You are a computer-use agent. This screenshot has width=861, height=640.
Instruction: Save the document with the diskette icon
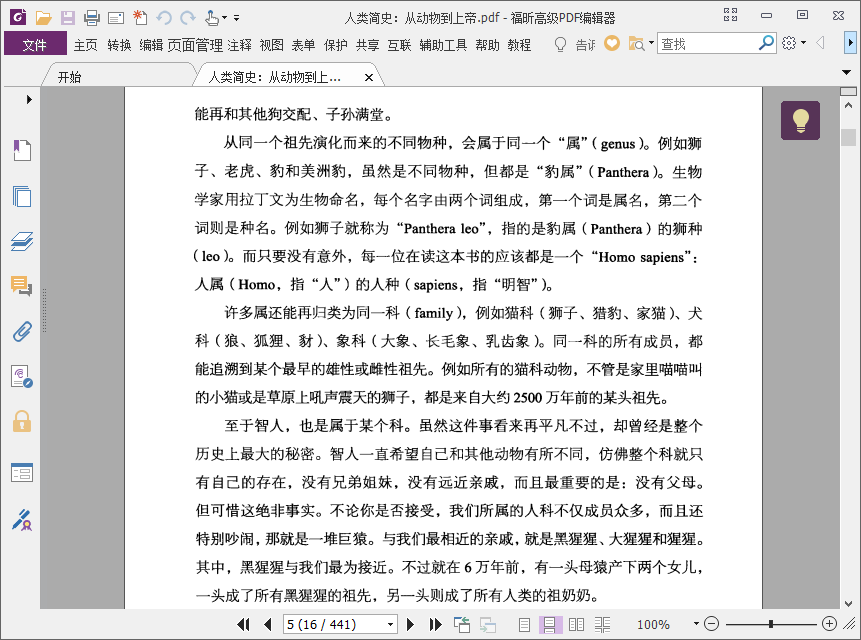(x=68, y=18)
